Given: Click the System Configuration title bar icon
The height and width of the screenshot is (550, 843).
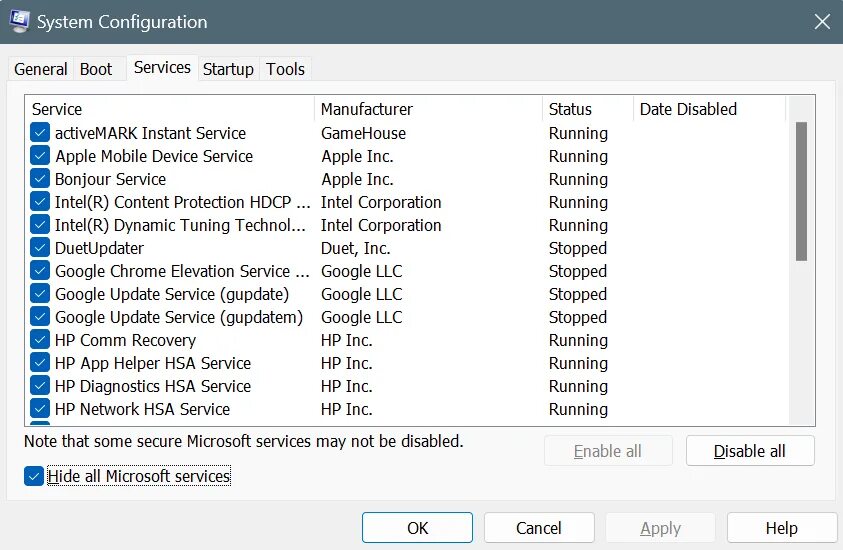Looking at the screenshot, I should click(x=19, y=21).
